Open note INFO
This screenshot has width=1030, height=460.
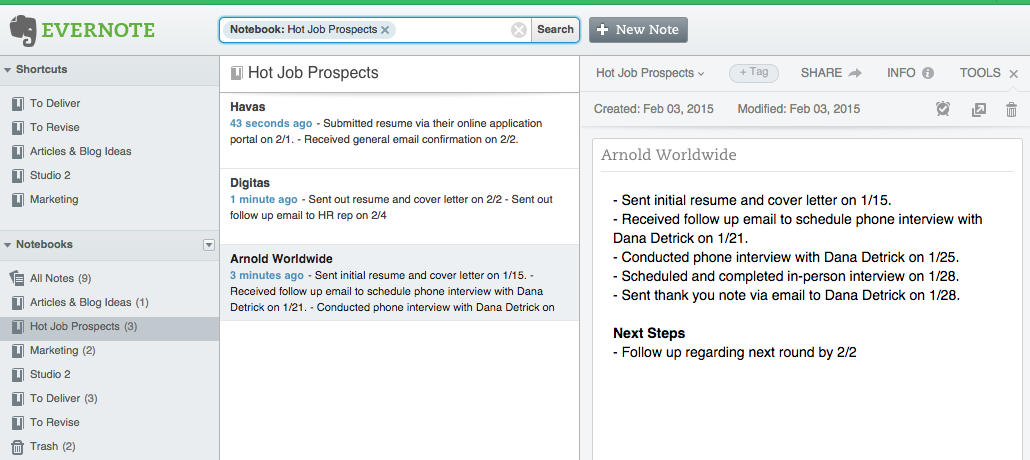(x=901, y=73)
